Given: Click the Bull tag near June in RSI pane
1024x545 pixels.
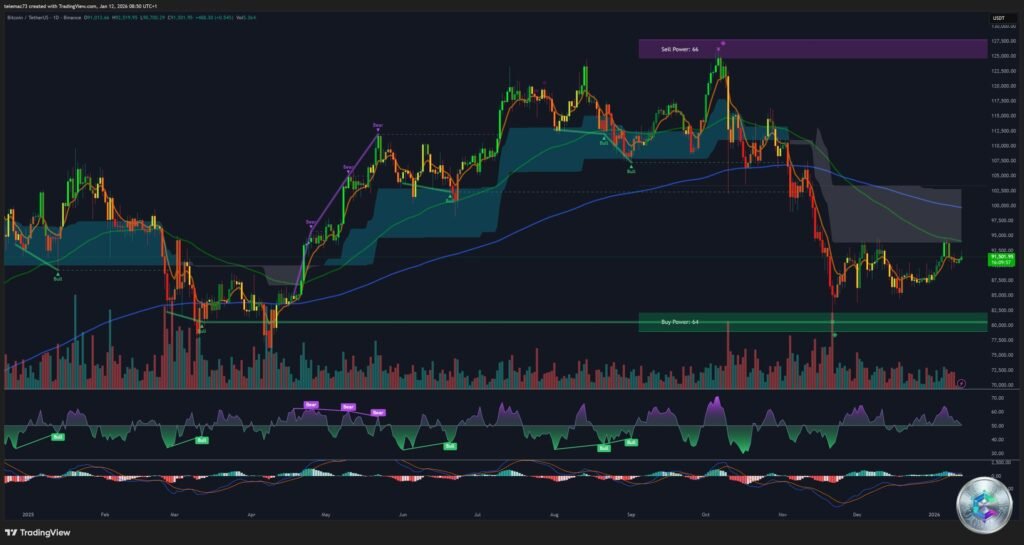Looking at the screenshot, I should coord(450,447).
